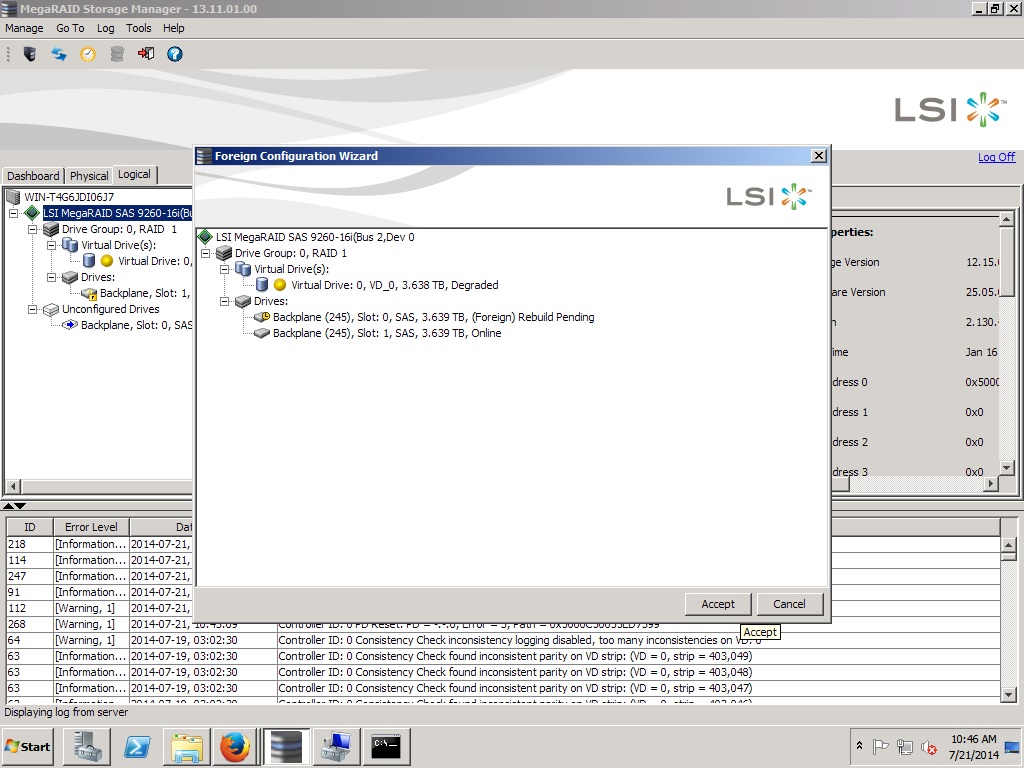
Task: Click the server icon in the toolbar
Action: click(x=30, y=54)
